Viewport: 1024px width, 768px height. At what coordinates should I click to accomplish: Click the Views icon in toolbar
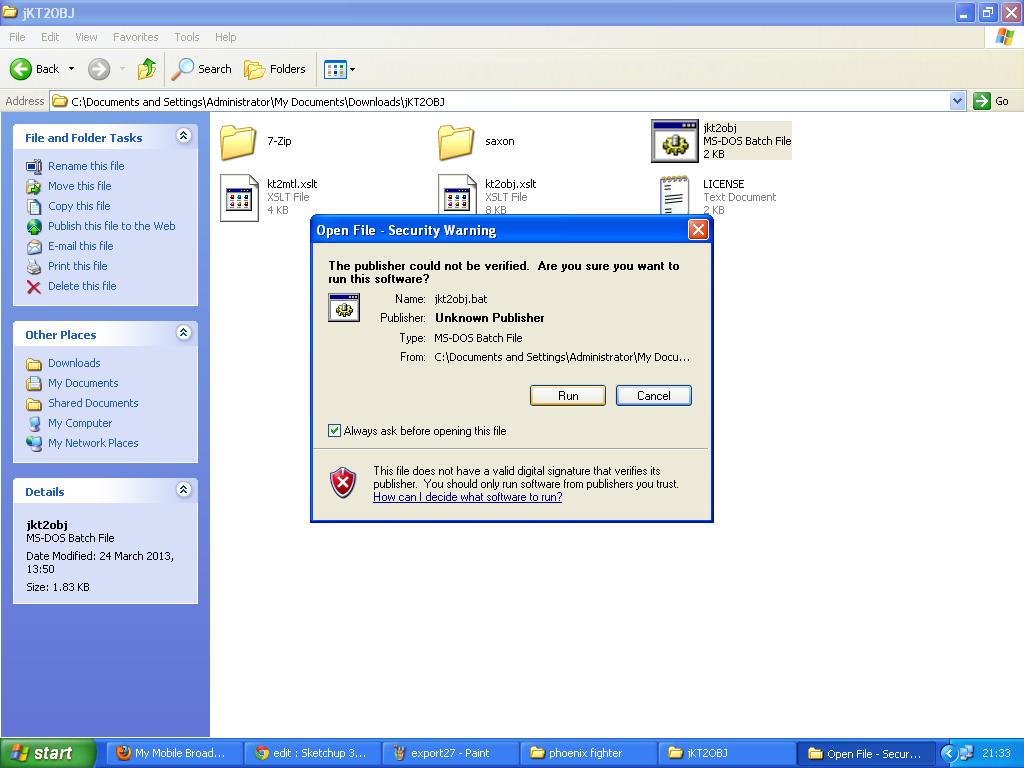335,69
